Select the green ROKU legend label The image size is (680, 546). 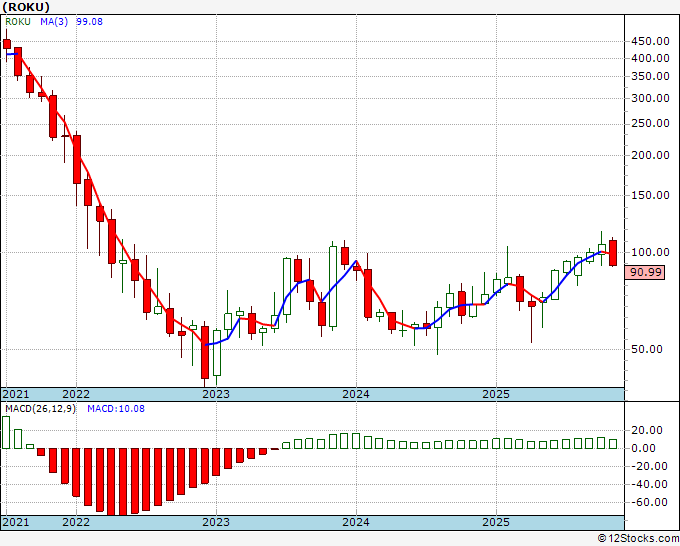pyautogui.click(x=18, y=22)
